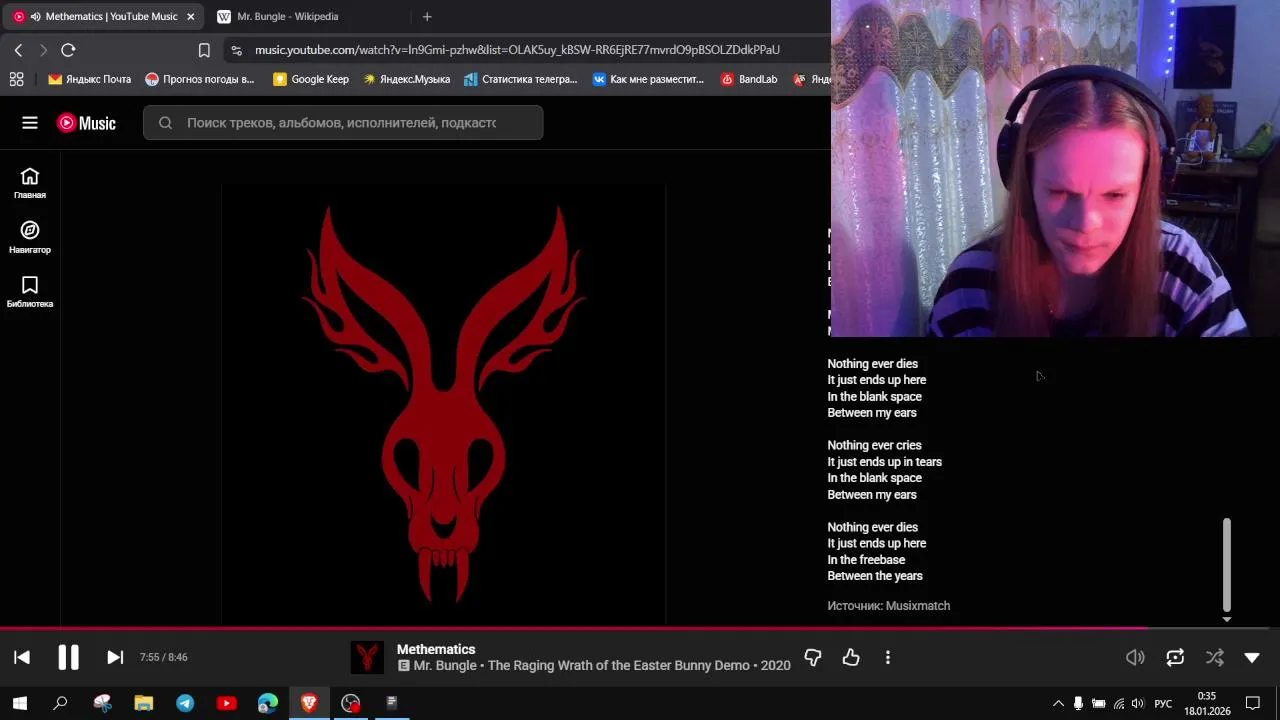
Task: Dislike the song Methematics
Action: (813, 657)
